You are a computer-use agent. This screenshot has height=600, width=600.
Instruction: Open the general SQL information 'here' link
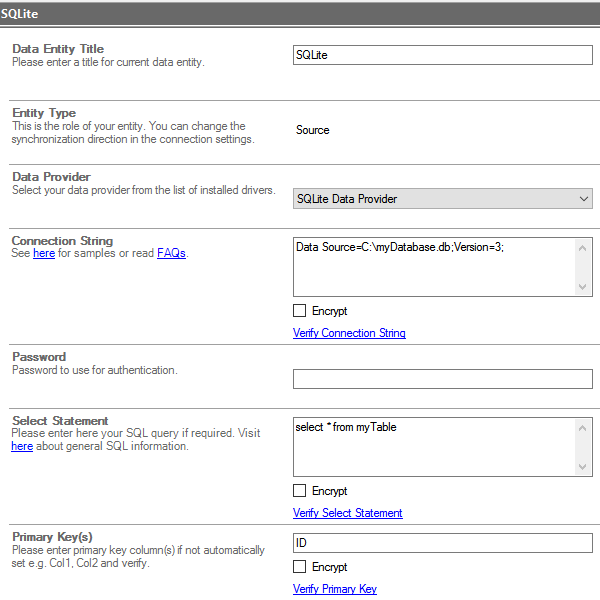point(22,447)
